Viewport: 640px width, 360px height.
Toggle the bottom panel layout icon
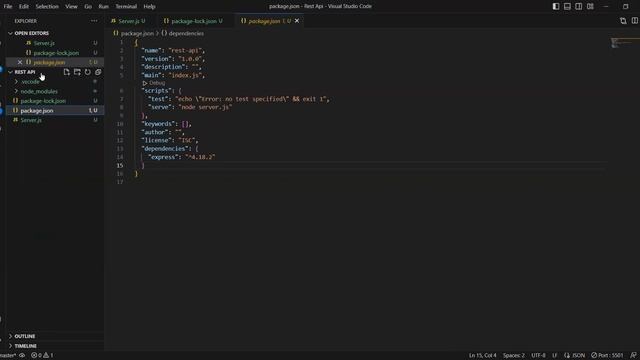567,7
